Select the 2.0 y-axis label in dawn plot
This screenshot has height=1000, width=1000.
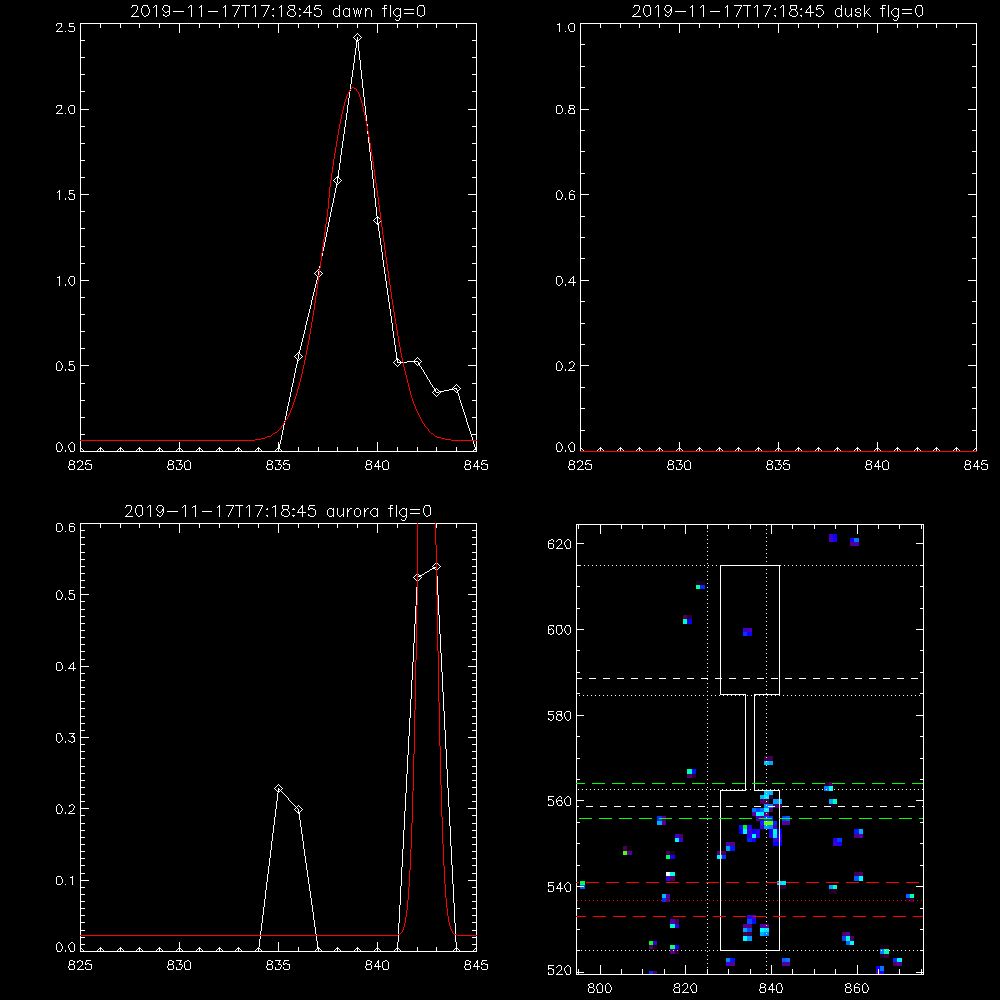point(66,110)
